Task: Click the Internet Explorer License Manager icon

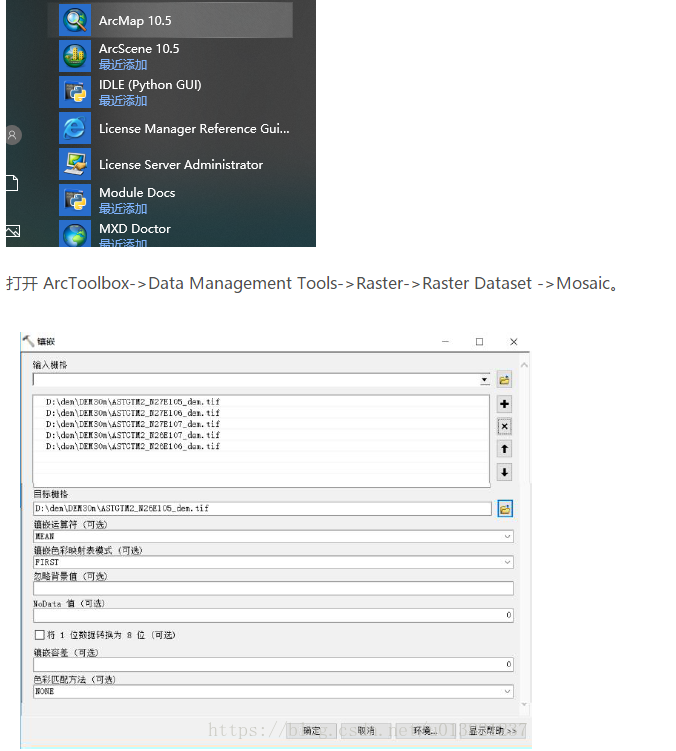Action: coord(75,128)
